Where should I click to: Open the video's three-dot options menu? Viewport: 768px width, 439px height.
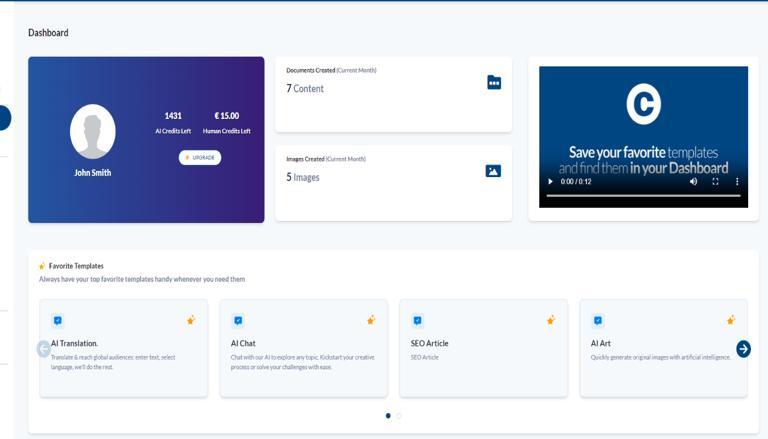(737, 182)
